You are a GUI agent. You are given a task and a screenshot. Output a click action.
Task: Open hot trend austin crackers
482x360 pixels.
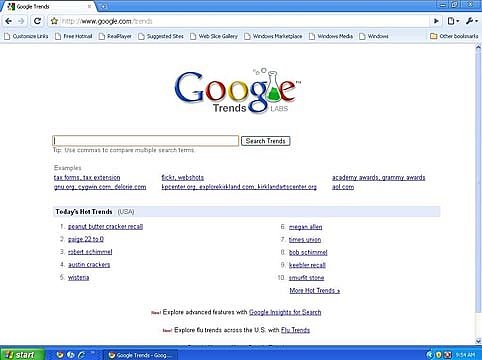coord(89,265)
